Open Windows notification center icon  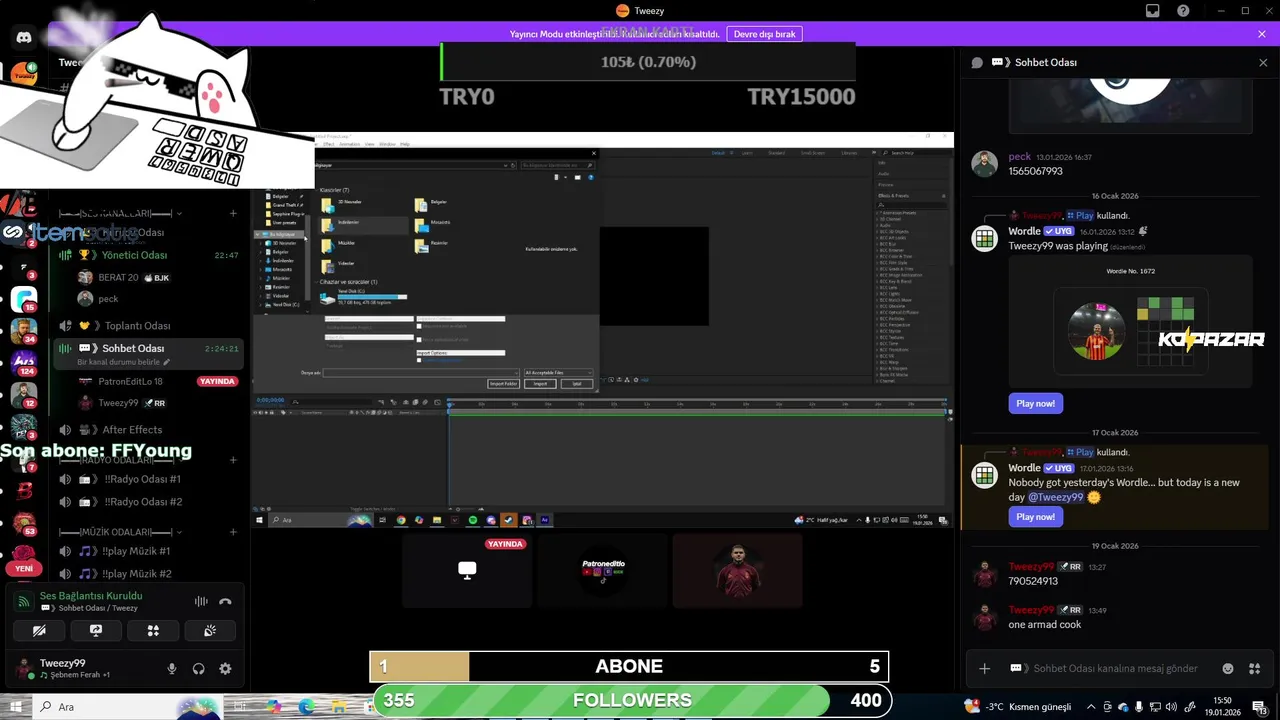[1261, 706]
